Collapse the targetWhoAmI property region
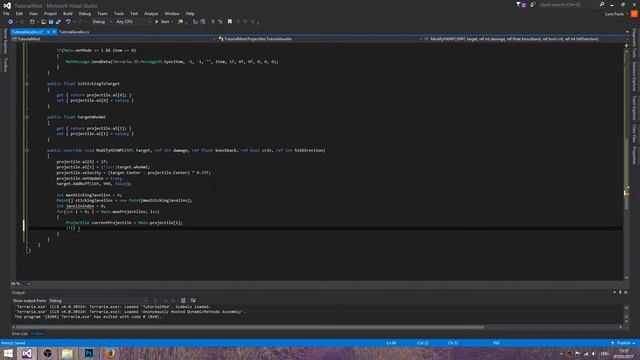Viewport: 640px width, 360px height. point(27,117)
